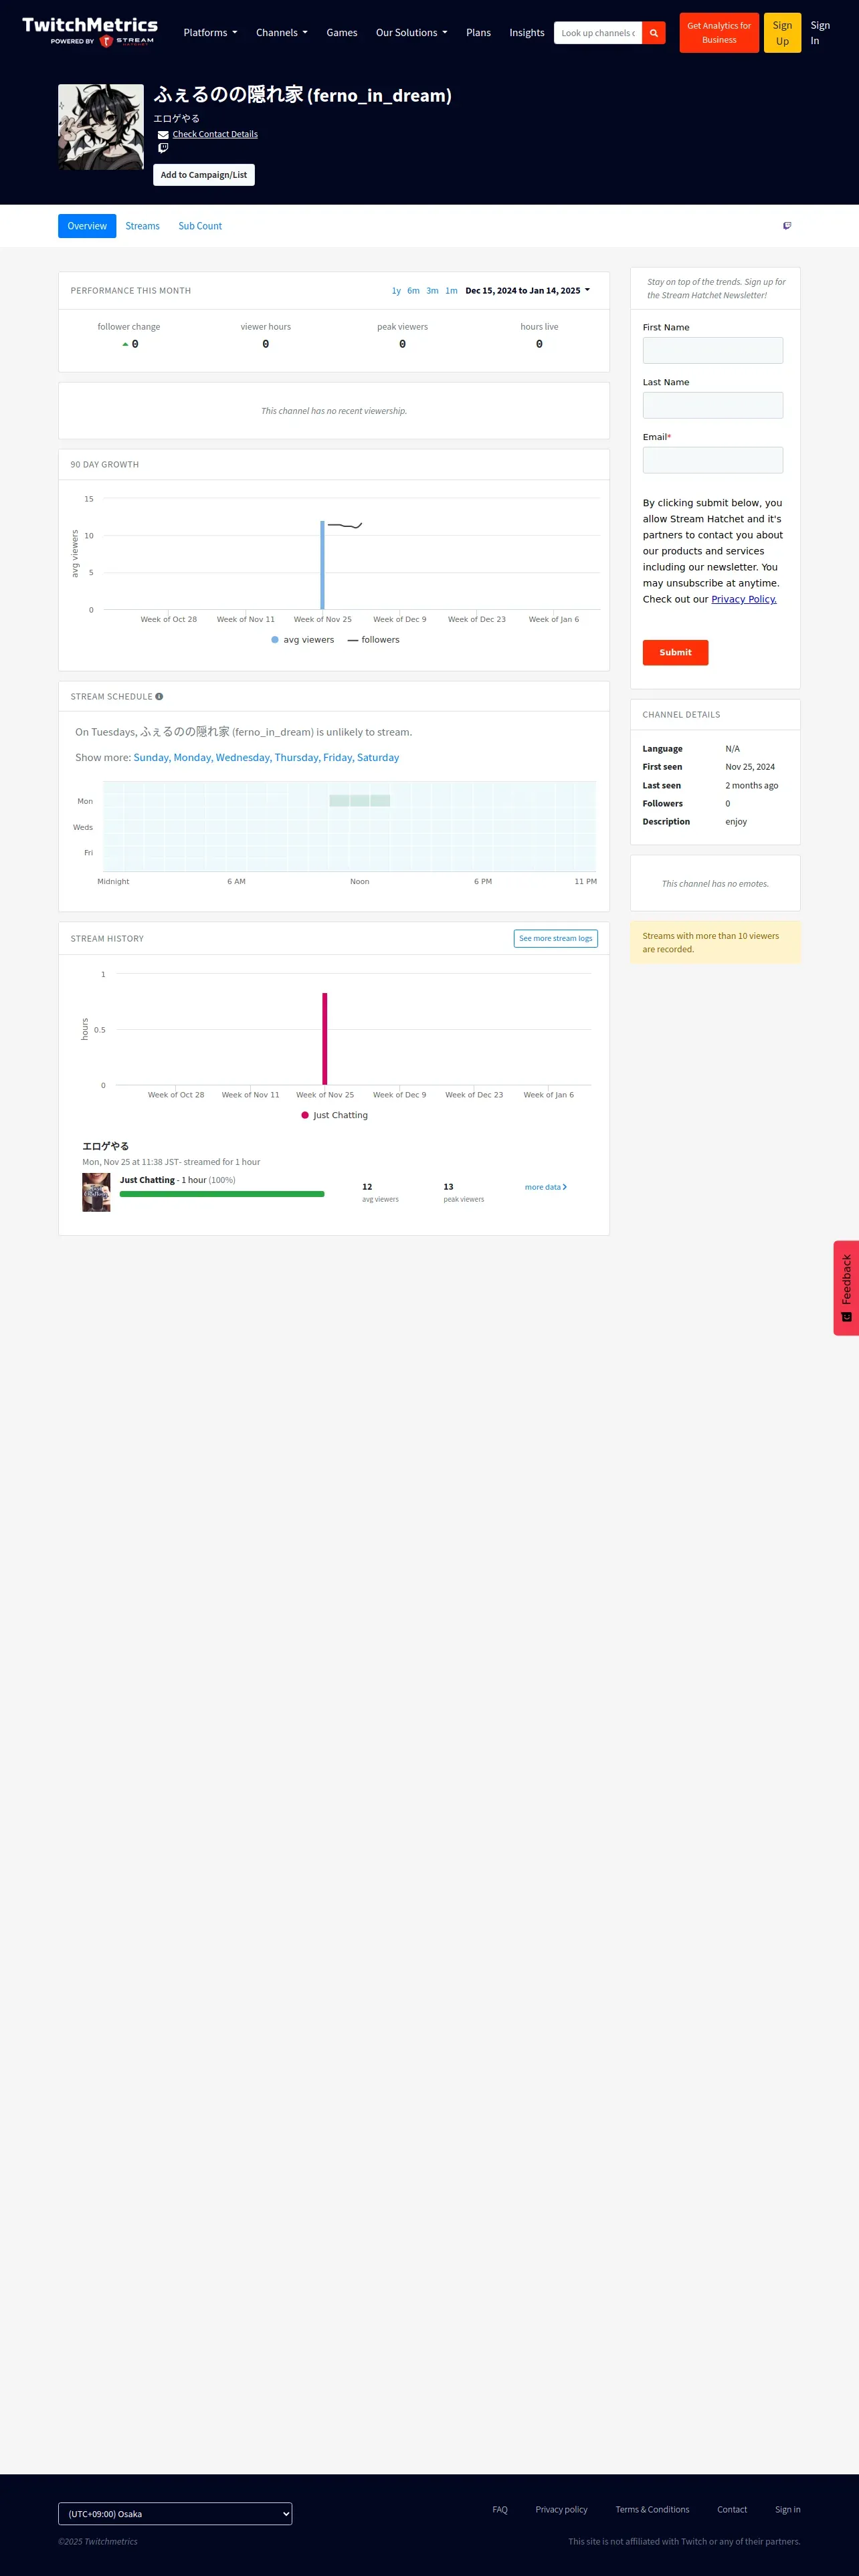This screenshot has width=859, height=2576.
Task: Switch to the Streams tab
Action: tap(143, 226)
